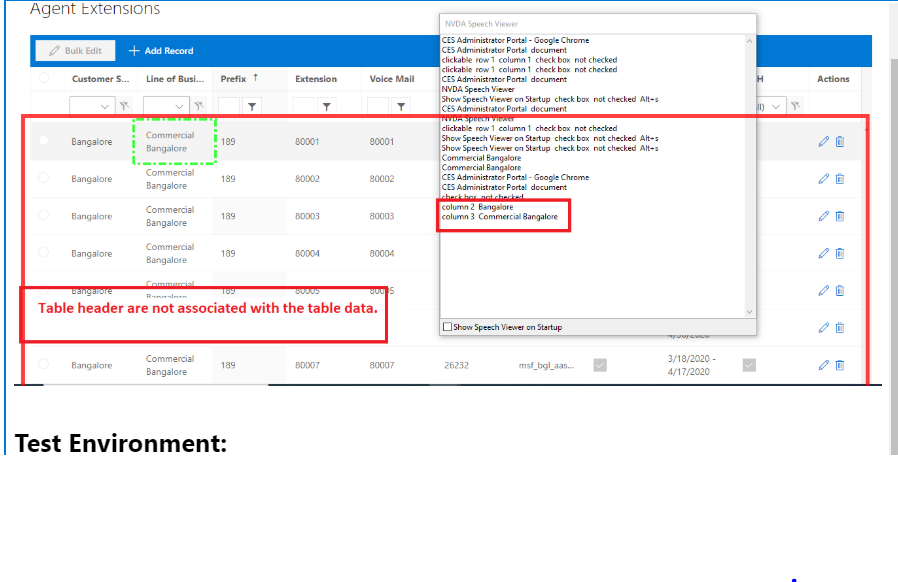This screenshot has width=898, height=582.
Task: Focus the Prefix filter input box
Action: click(x=229, y=107)
